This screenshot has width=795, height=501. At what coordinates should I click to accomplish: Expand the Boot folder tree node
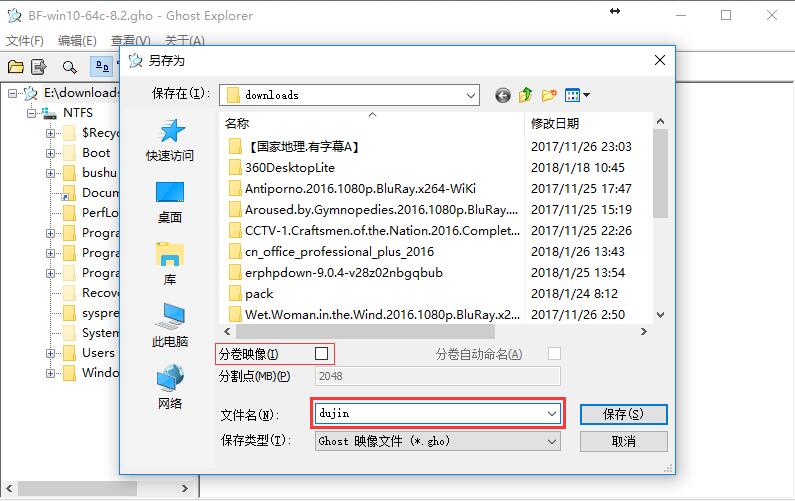(x=50, y=153)
